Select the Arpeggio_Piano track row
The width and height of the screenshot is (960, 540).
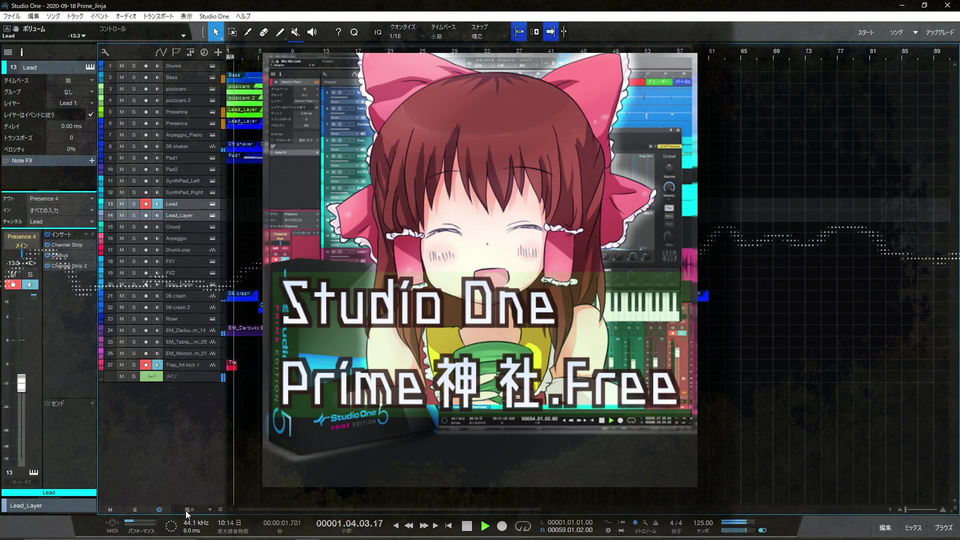[x=162, y=135]
